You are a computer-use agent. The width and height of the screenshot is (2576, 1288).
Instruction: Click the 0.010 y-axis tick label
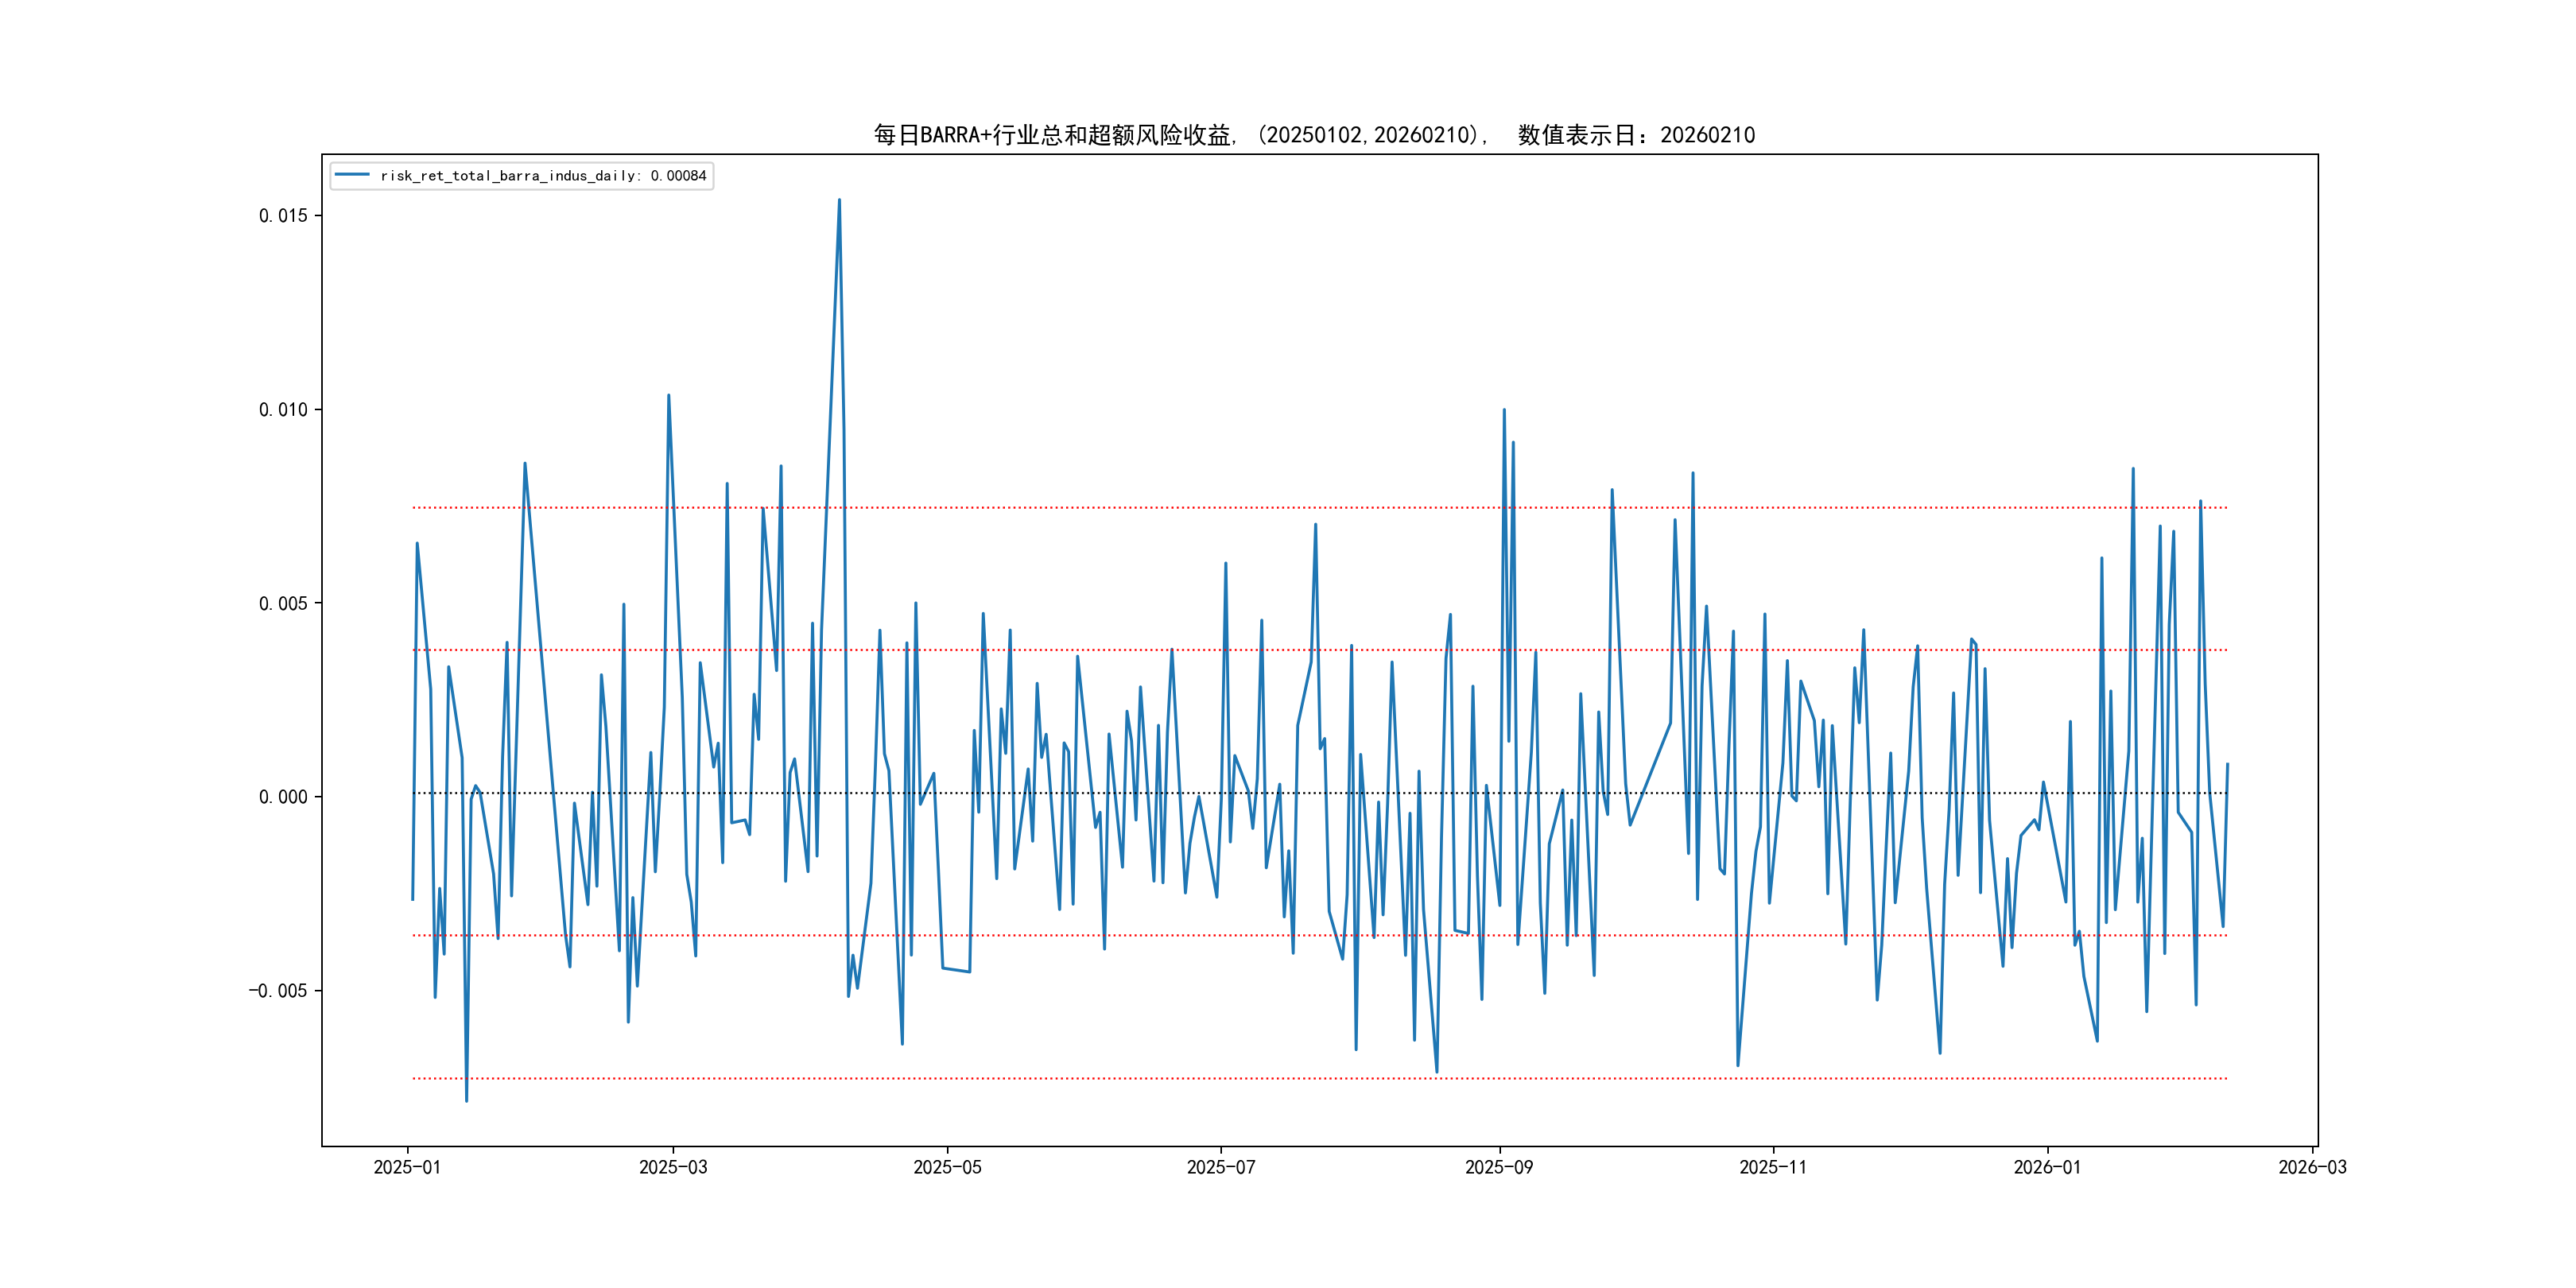click(x=283, y=410)
